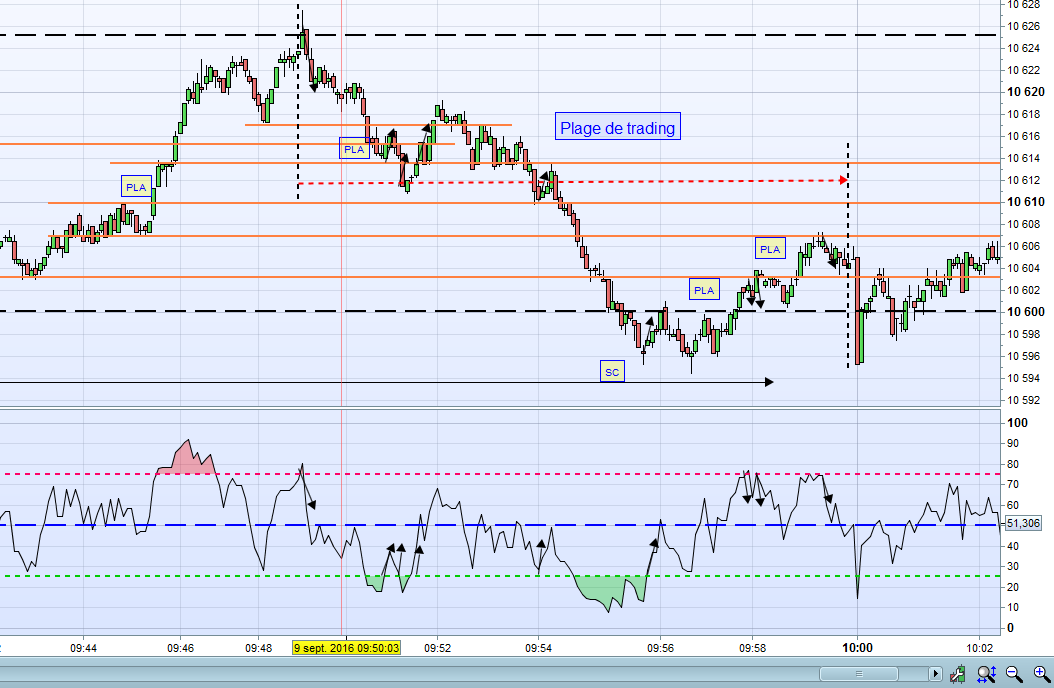Click the '10 600' bold price axis label
The image size is (1054, 688).
[x=1026, y=312]
